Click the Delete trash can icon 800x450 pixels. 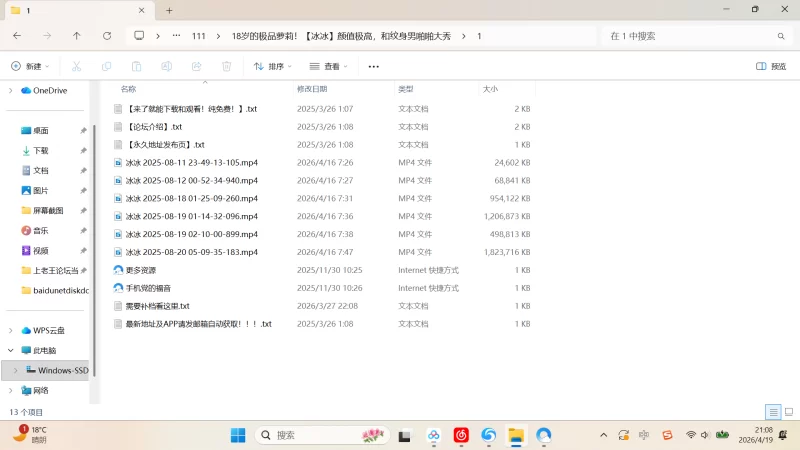tap(227, 66)
